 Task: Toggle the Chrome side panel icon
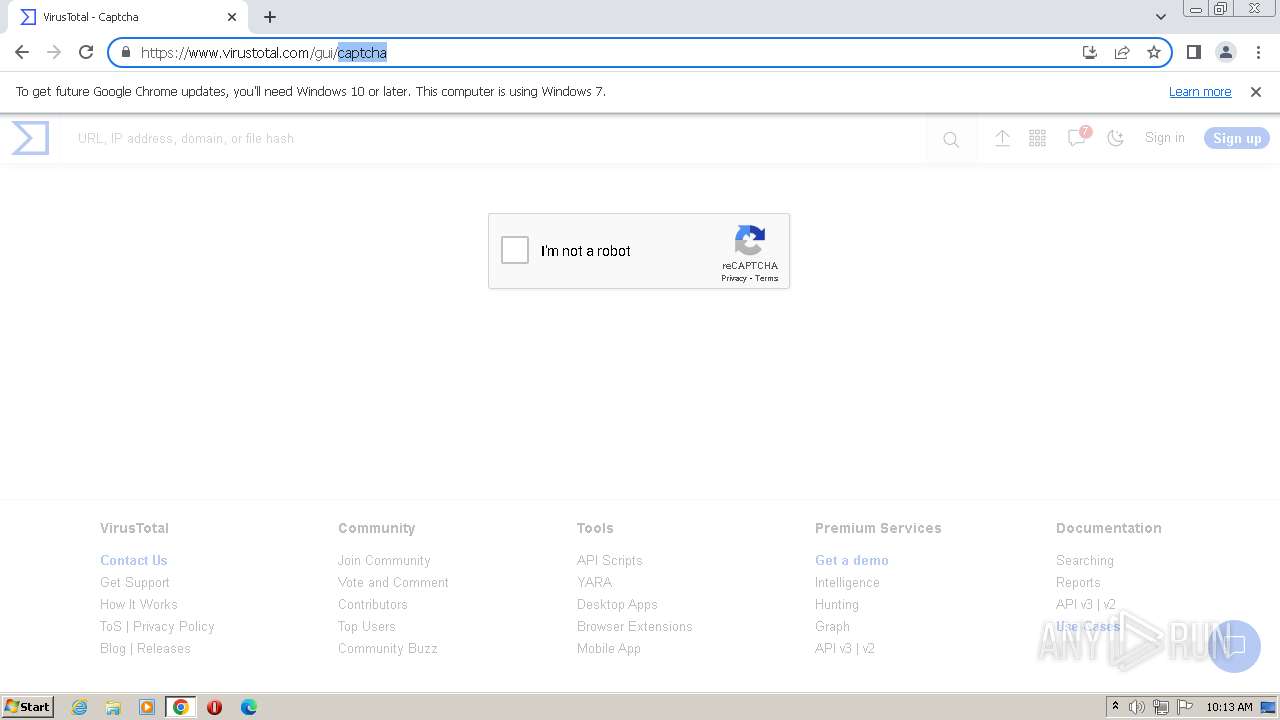click(x=1193, y=52)
